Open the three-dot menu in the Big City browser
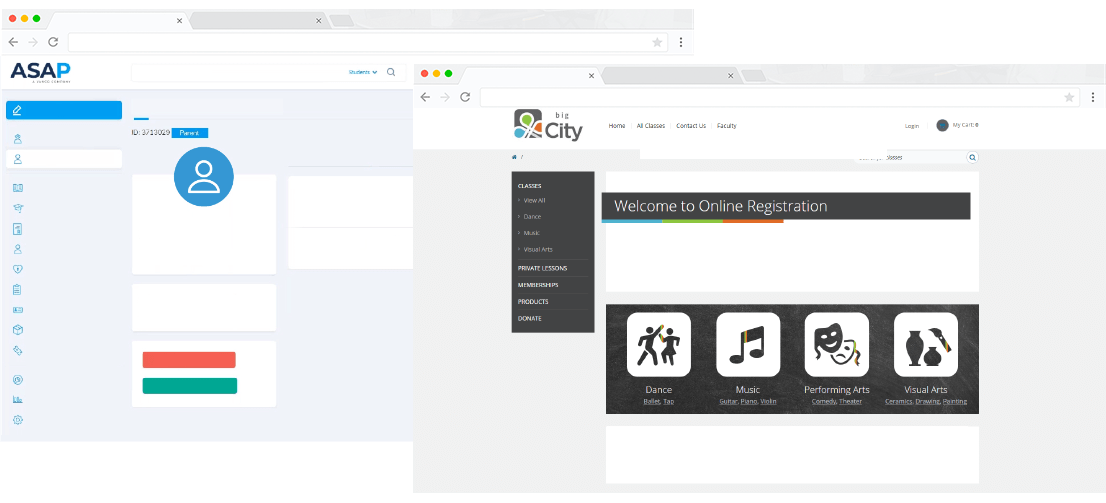 click(x=1093, y=97)
